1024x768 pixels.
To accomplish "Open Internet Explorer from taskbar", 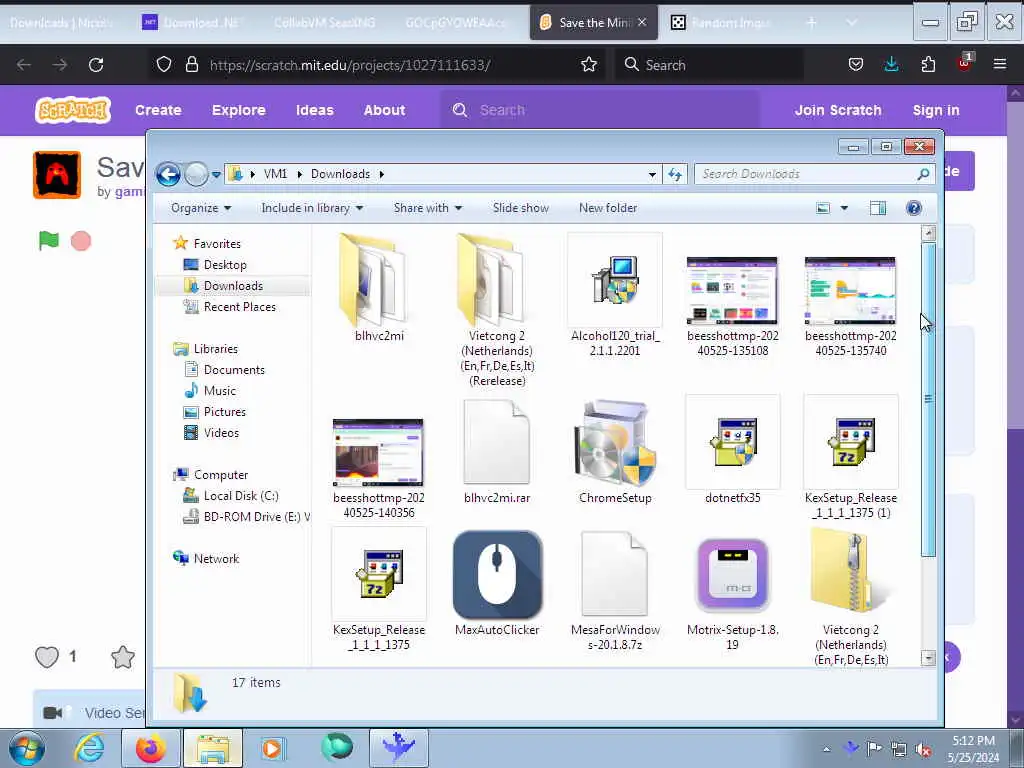I will (x=89, y=748).
